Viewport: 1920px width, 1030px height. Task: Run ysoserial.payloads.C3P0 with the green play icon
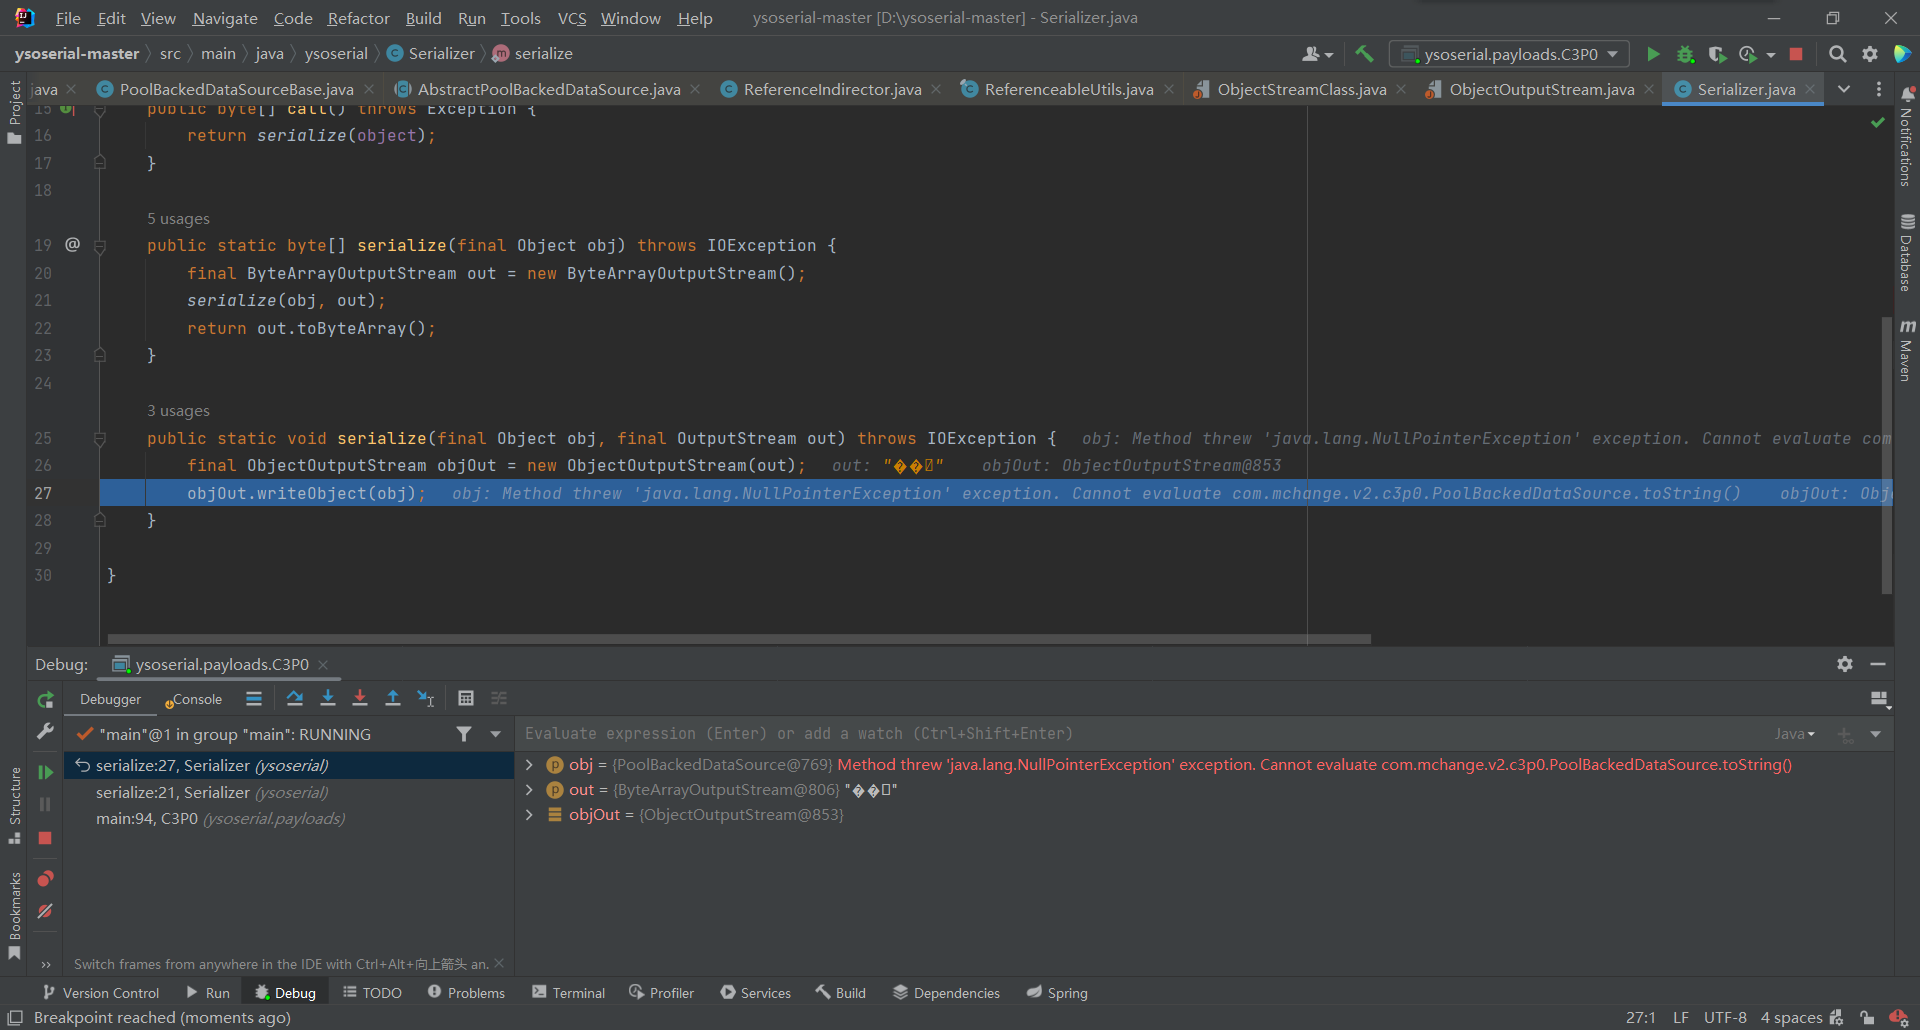coord(1653,54)
